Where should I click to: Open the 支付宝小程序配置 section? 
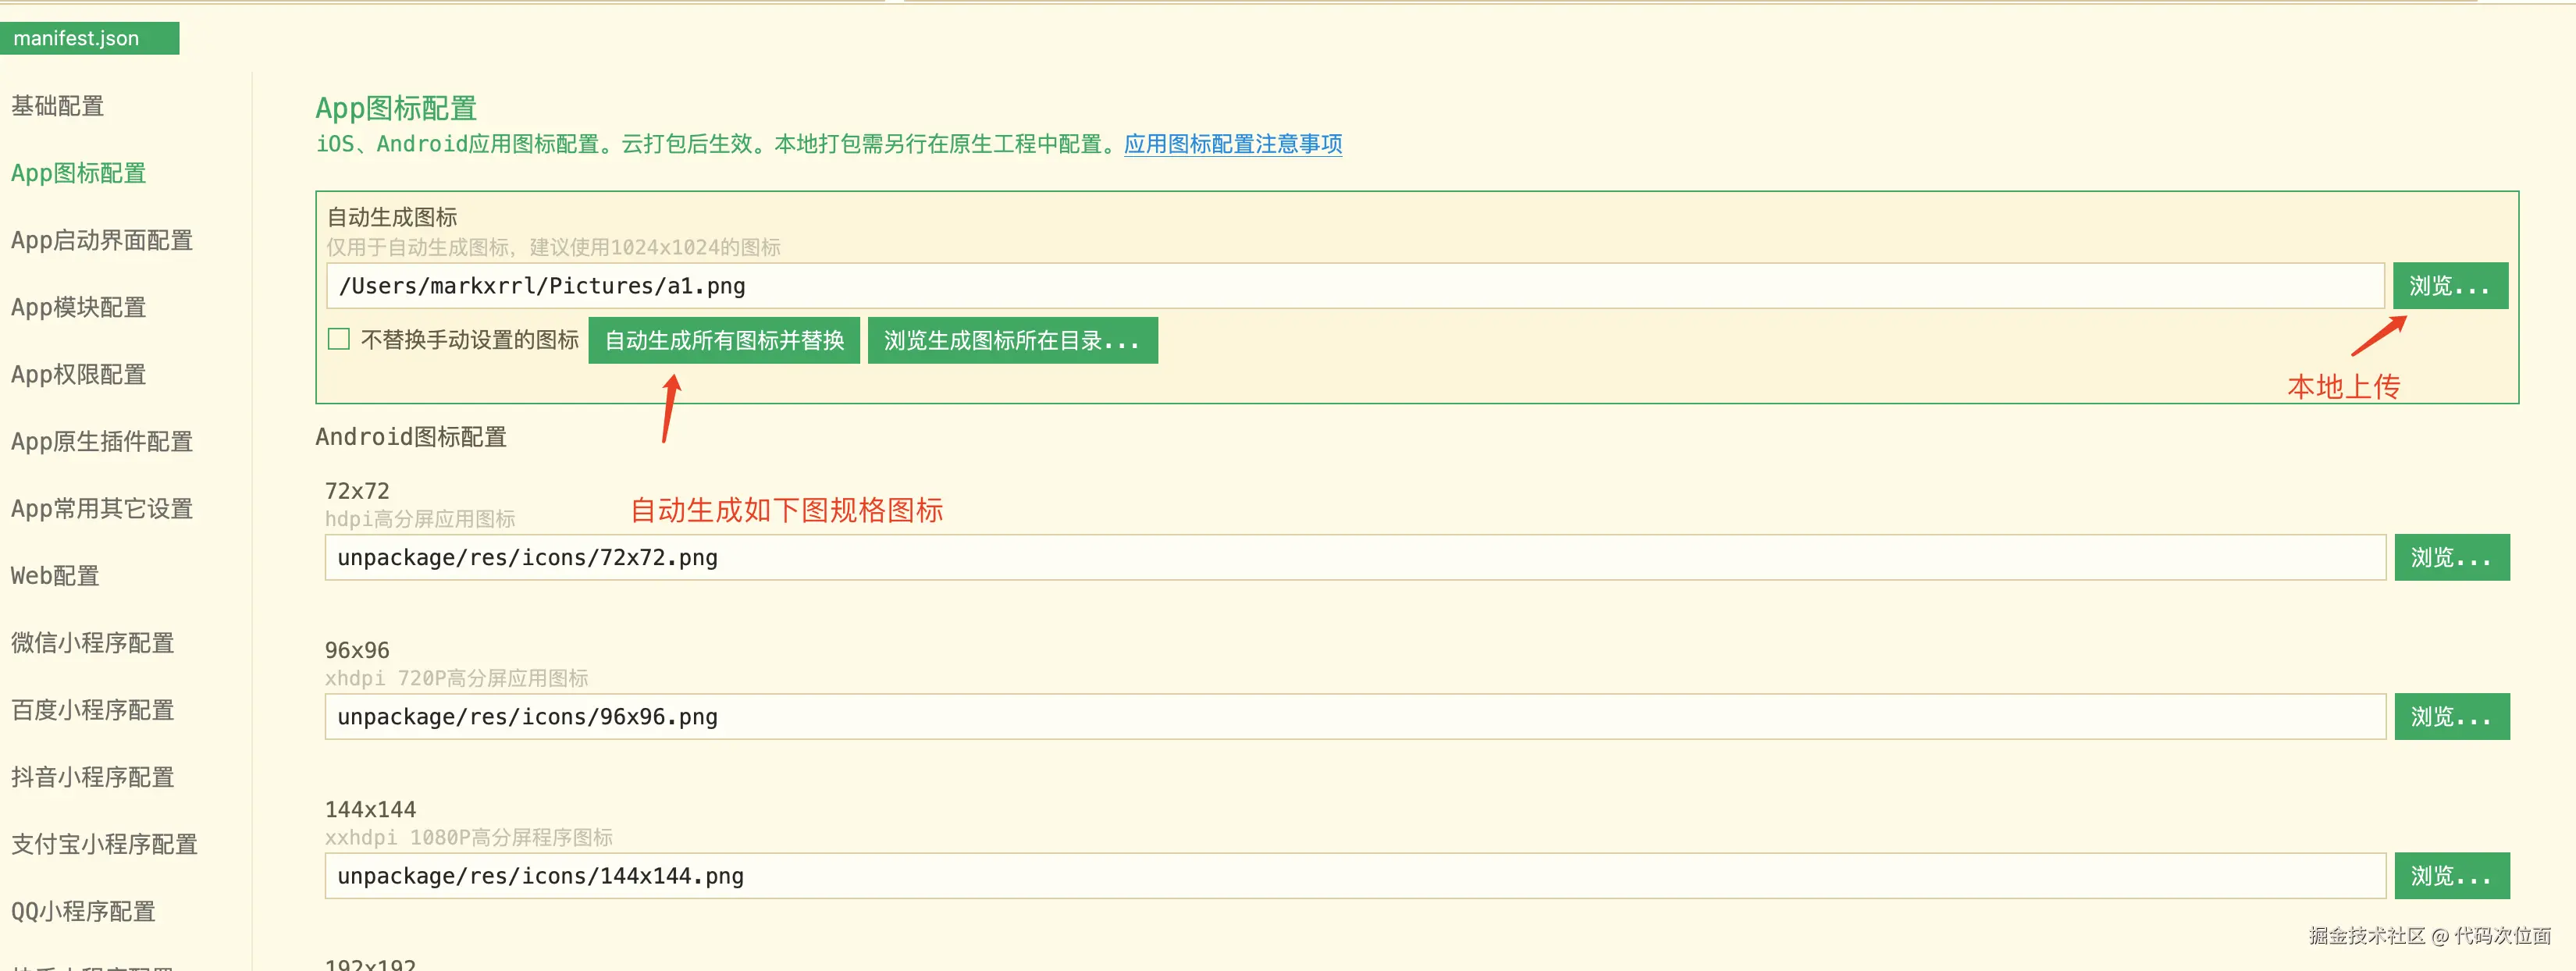(104, 844)
